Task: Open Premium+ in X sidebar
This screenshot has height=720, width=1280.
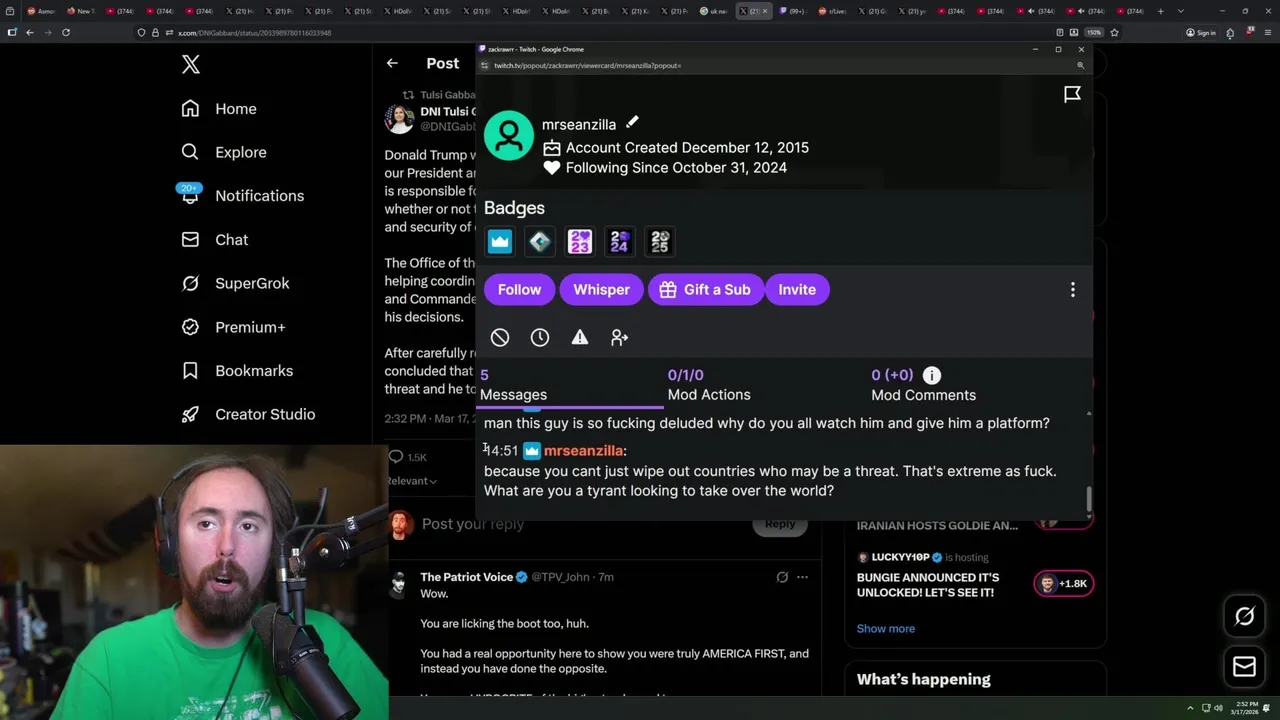Action: tap(234, 327)
